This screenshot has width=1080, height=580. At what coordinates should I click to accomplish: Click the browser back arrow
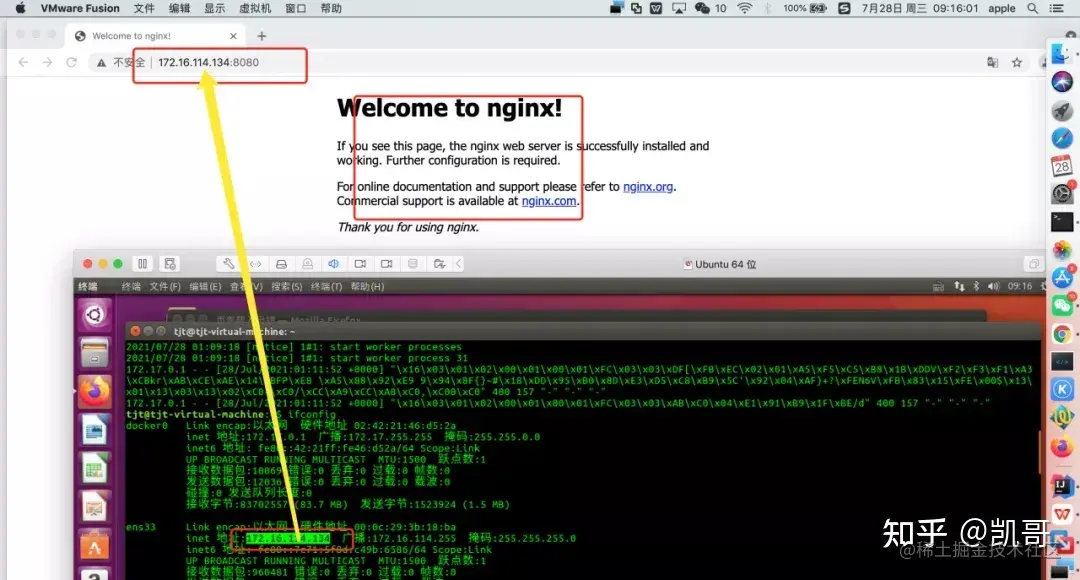(23, 62)
